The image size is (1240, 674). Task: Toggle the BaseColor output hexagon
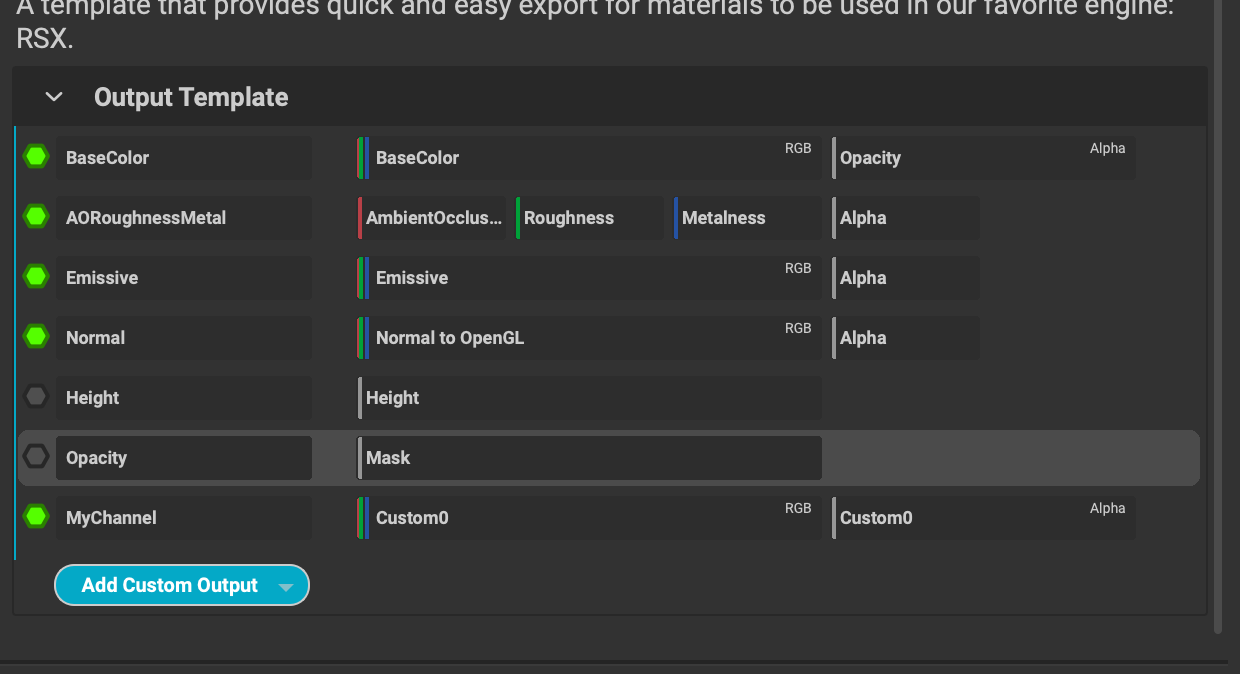point(37,157)
